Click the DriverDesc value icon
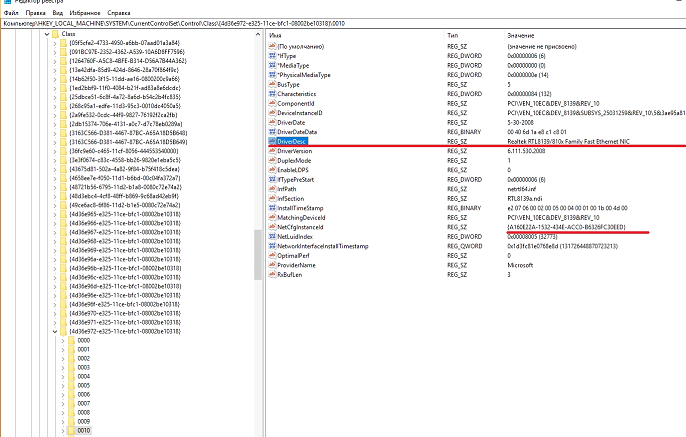686x437 pixels. [x=271, y=141]
